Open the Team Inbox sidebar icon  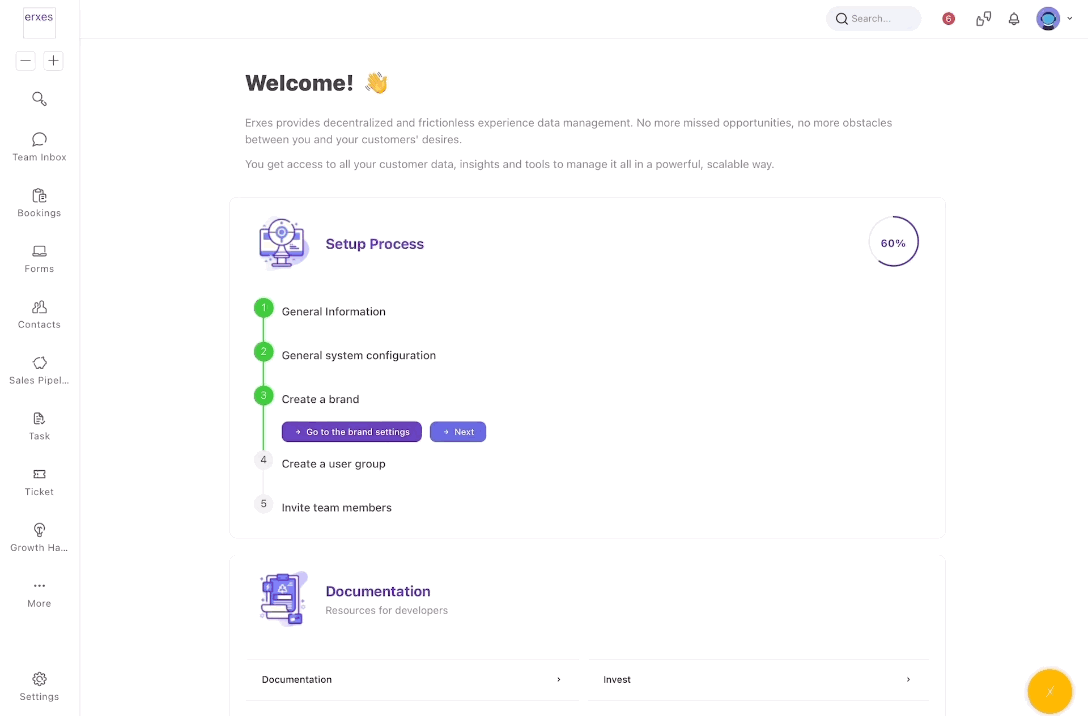tap(39, 140)
